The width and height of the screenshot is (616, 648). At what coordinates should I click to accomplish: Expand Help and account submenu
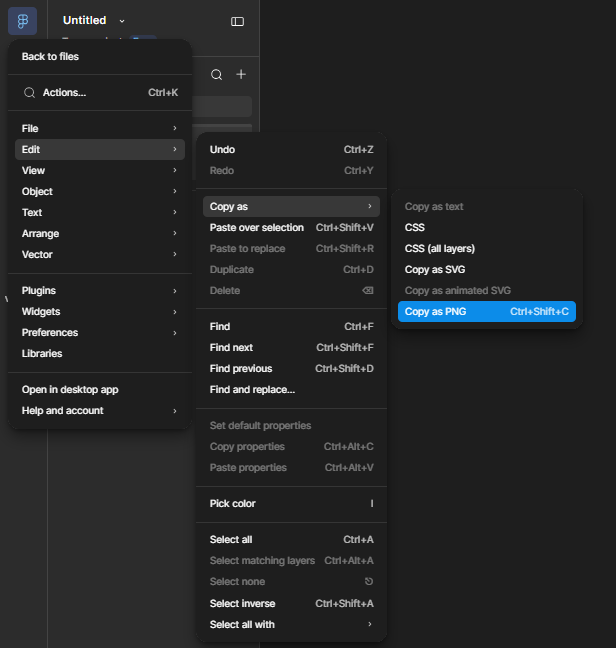coord(100,411)
